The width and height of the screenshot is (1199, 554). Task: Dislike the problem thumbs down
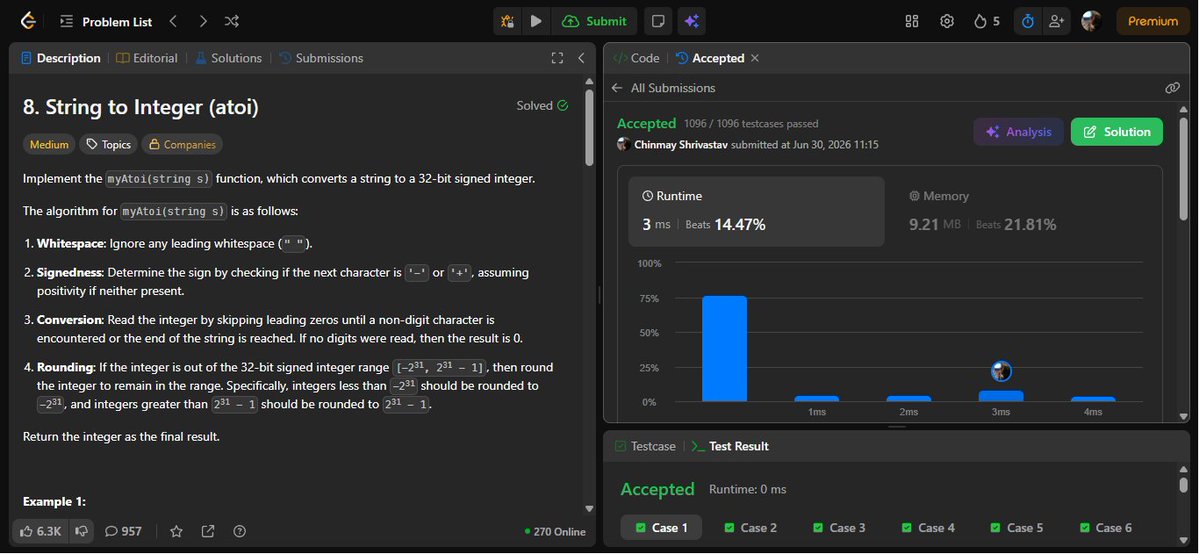tap(82, 531)
